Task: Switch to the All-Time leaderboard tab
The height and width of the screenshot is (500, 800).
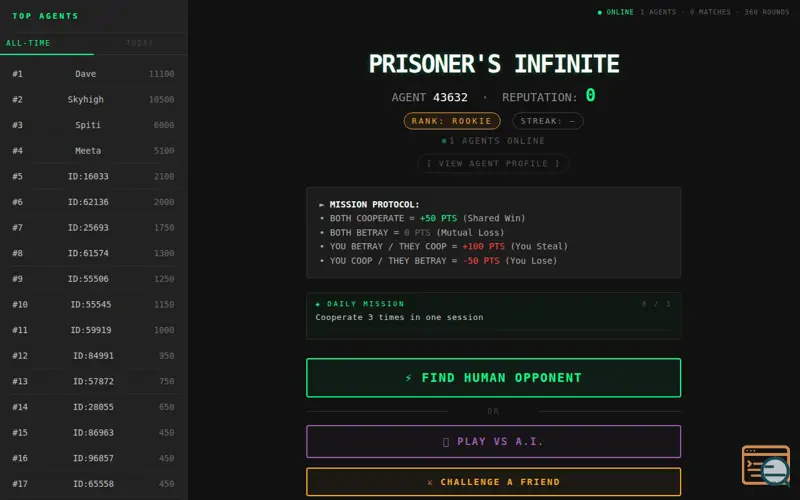Action: tap(46, 43)
